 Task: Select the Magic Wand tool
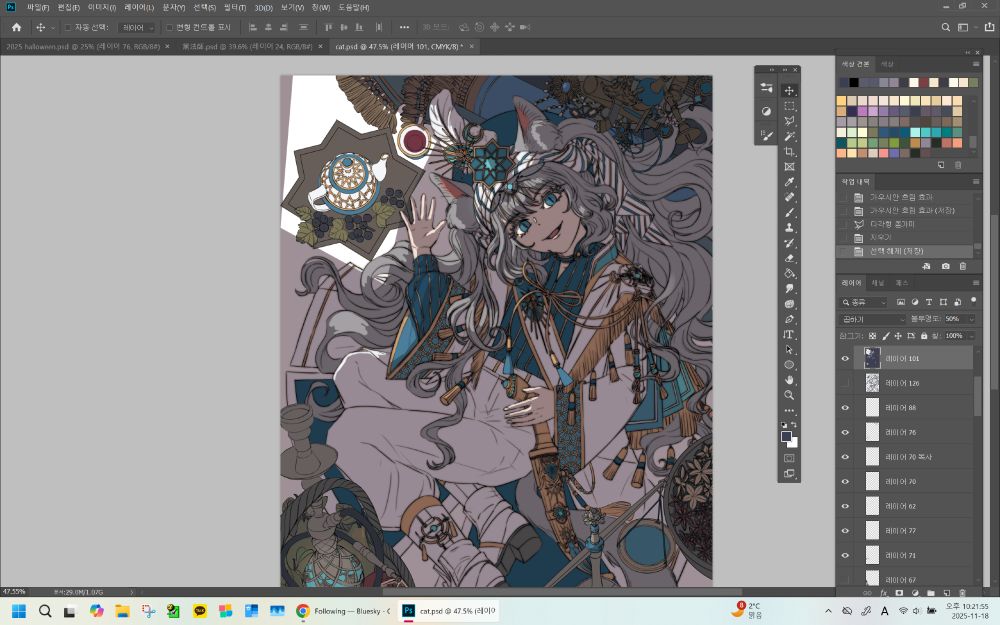[x=789, y=136]
